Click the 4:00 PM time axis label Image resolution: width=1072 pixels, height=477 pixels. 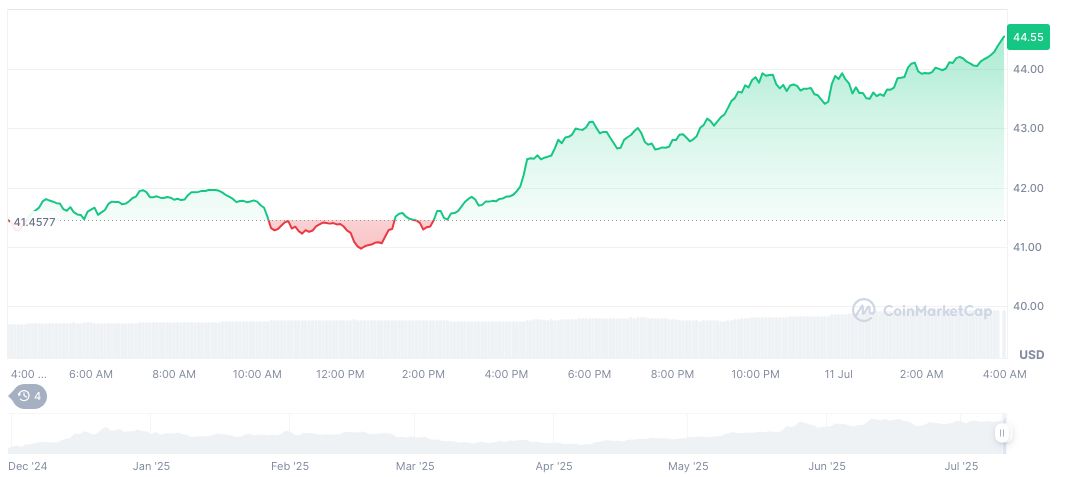(x=506, y=374)
